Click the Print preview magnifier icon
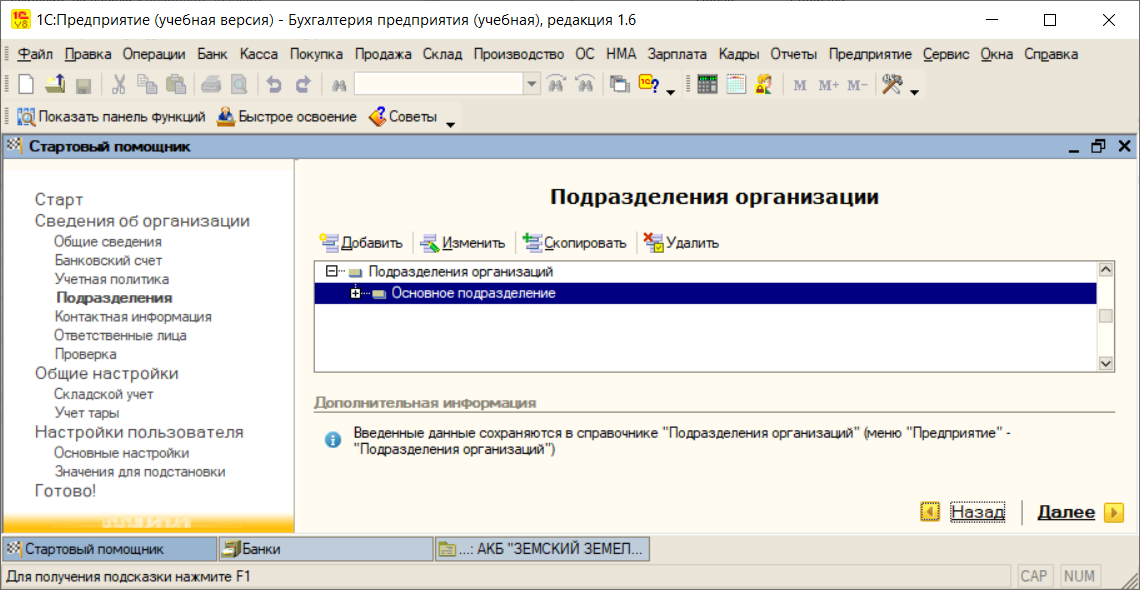The height and width of the screenshot is (590, 1140). [x=238, y=84]
